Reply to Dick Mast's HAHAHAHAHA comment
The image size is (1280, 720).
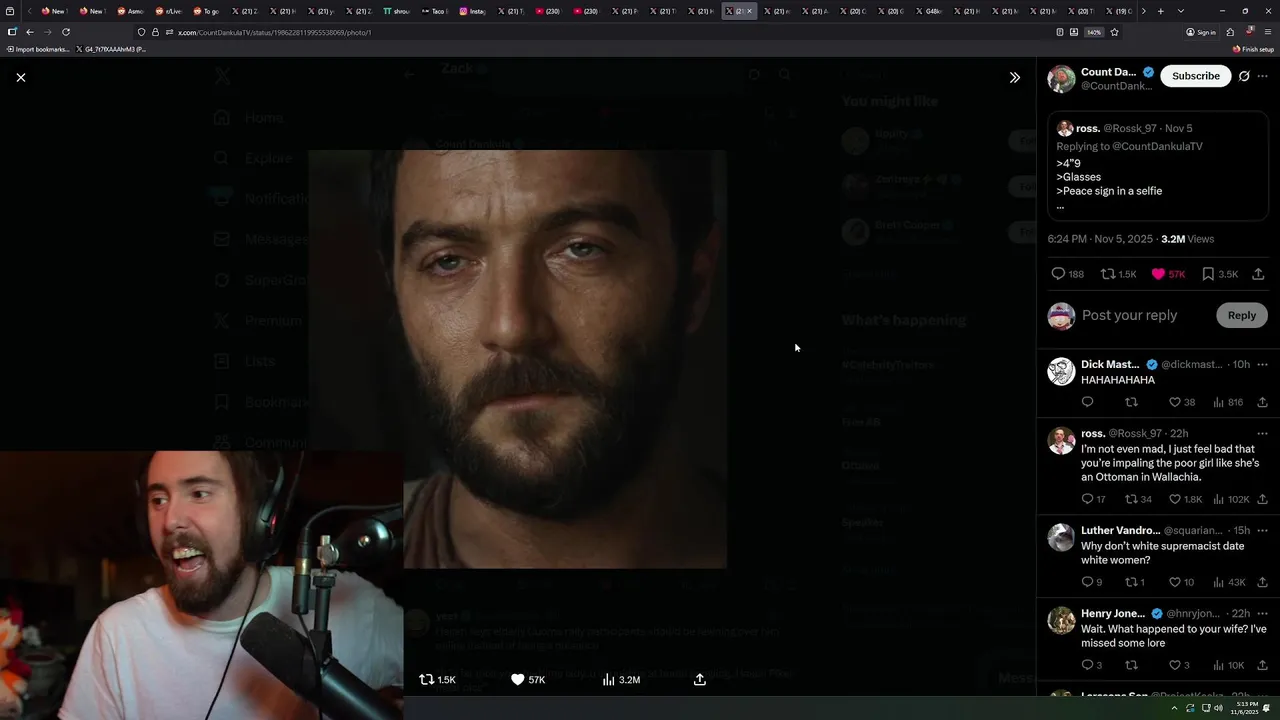1087,402
